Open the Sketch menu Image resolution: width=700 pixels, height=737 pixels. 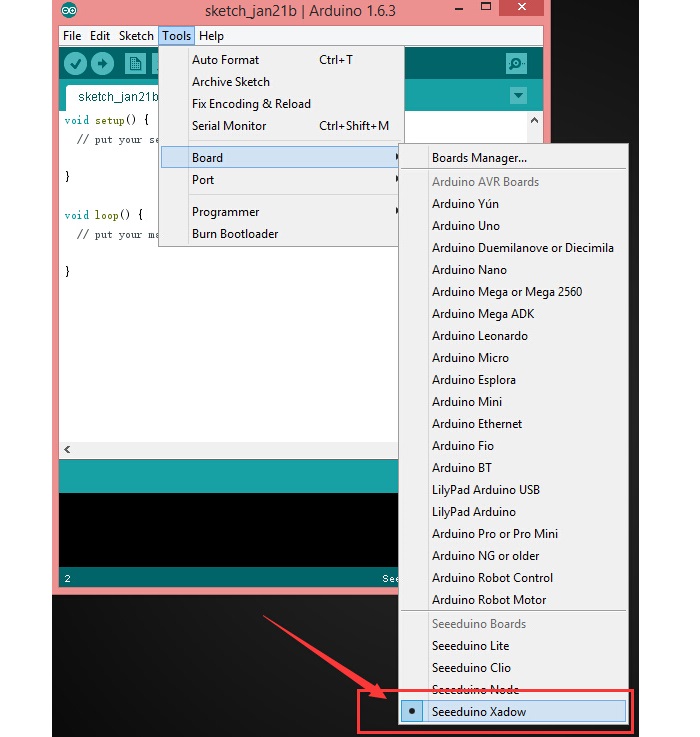(x=136, y=36)
